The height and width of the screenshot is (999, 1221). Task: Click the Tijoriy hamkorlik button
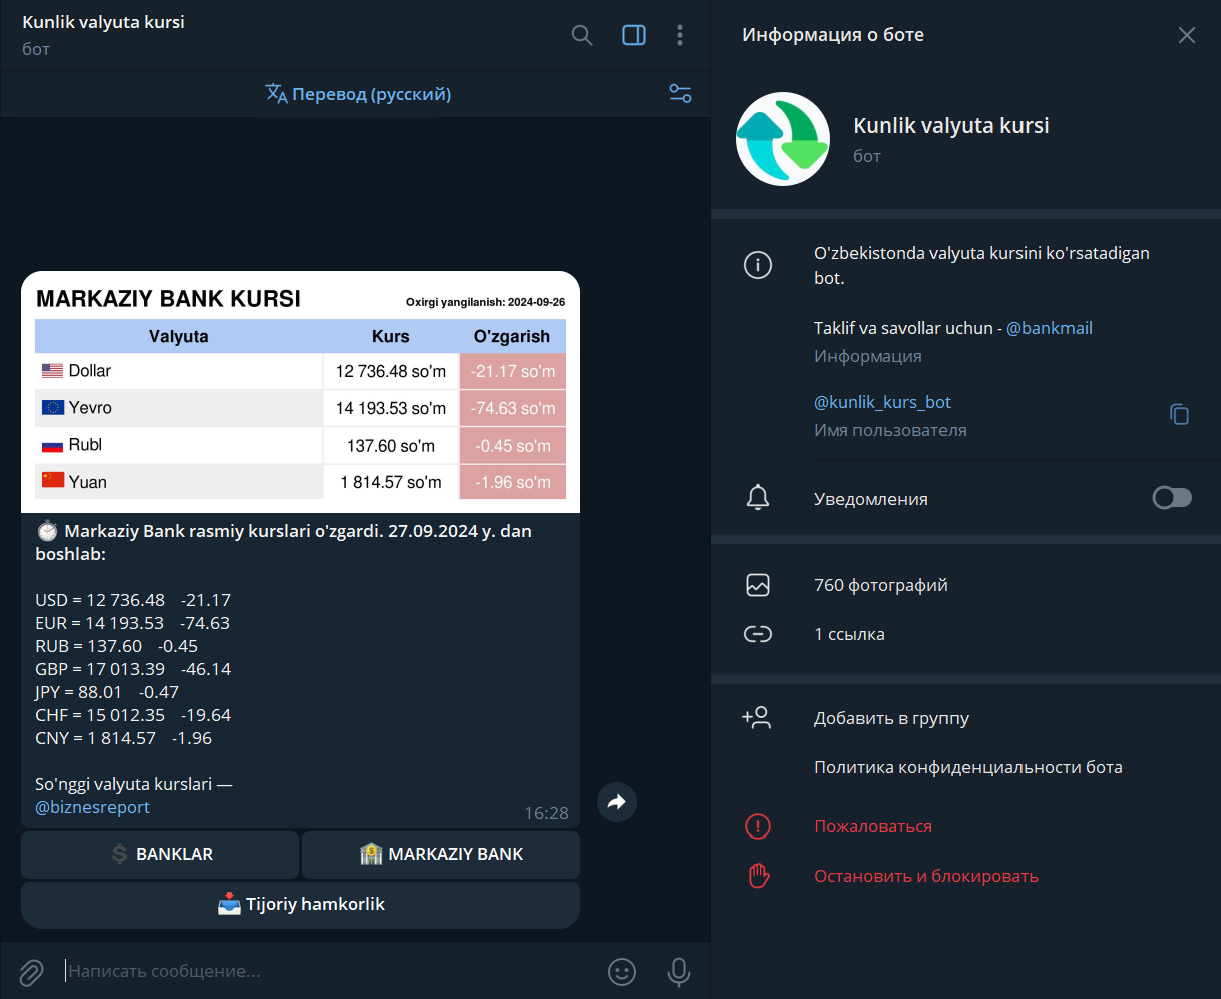300,905
